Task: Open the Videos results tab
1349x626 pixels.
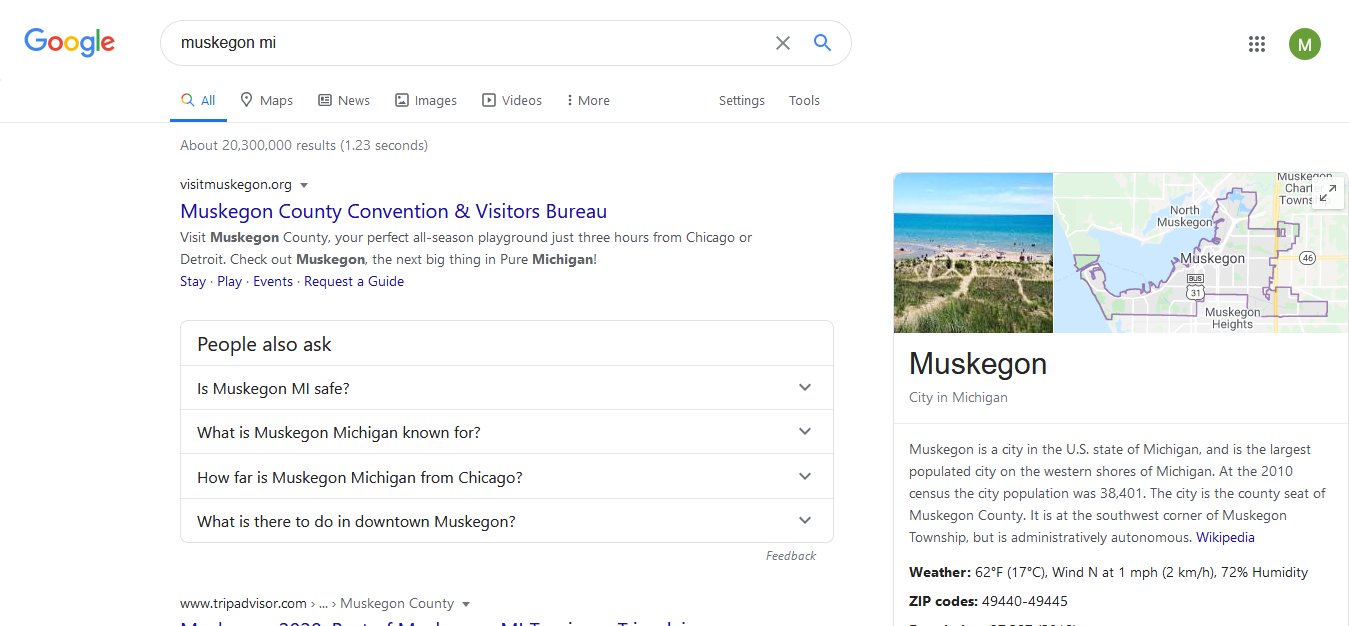Action: click(512, 100)
